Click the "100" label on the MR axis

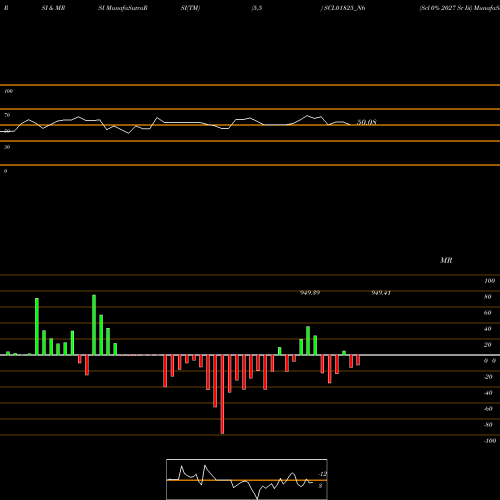pyautogui.click(x=490, y=281)
